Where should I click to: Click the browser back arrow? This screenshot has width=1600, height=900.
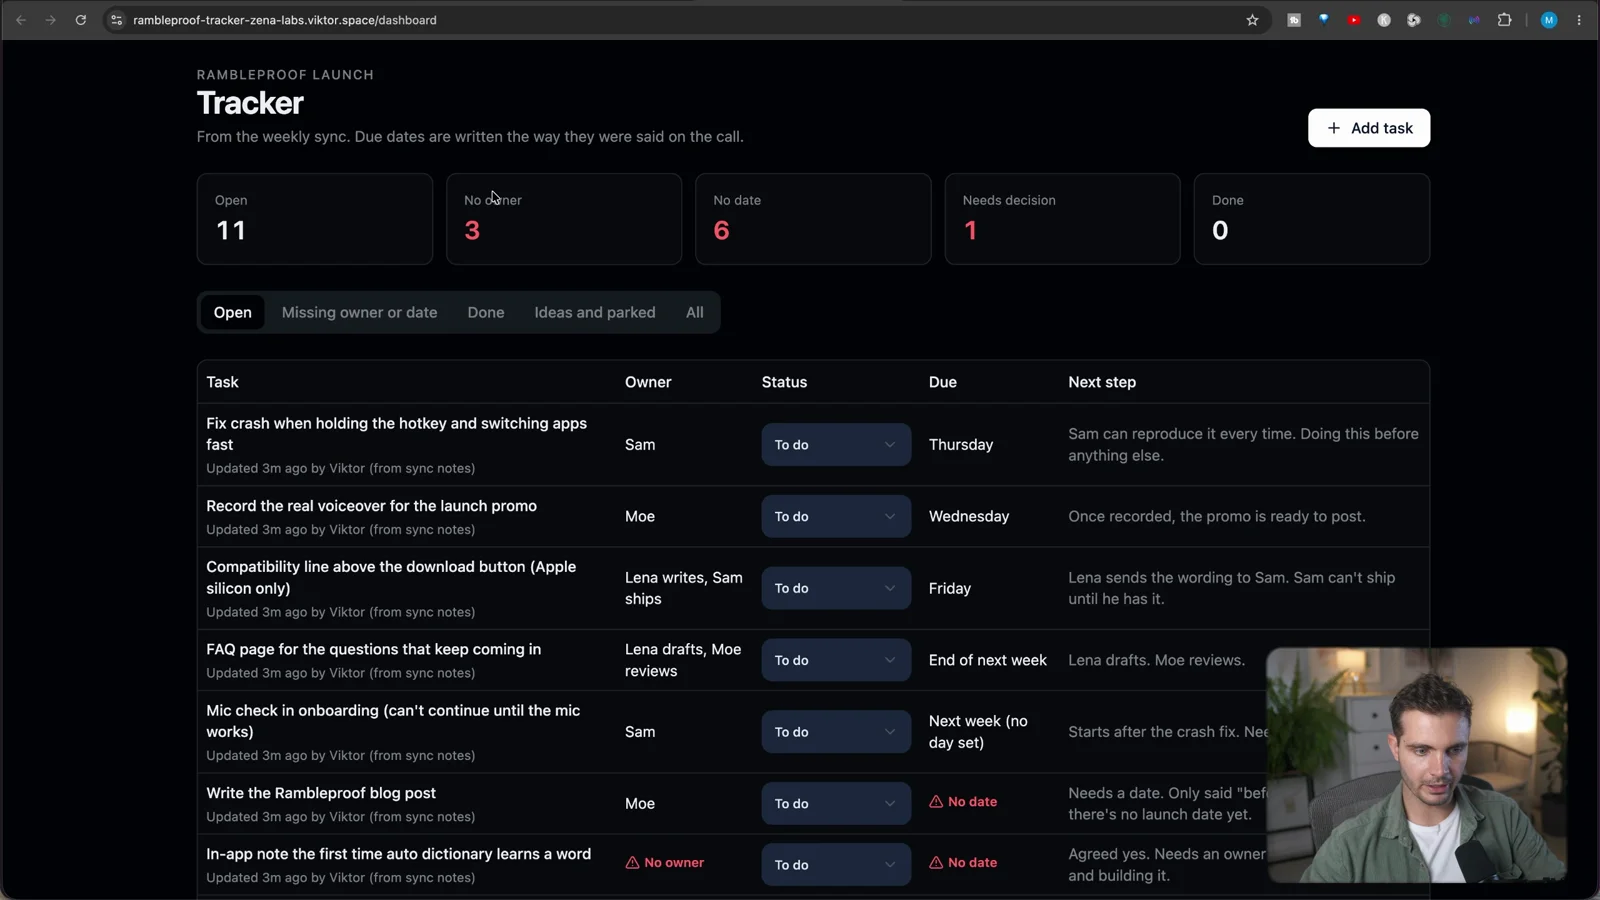coord(21,20)
